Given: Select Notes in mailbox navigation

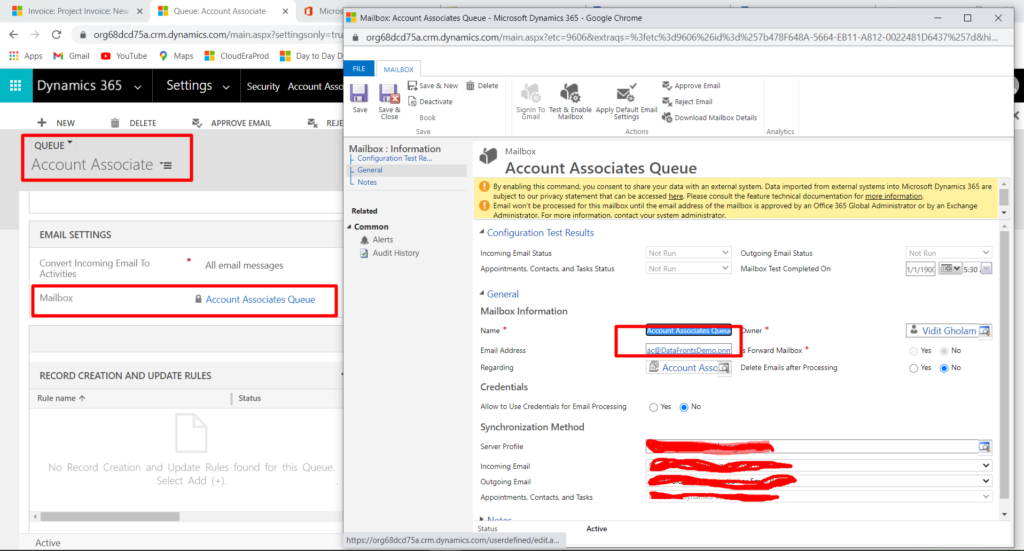Looking at the screenshot, I should (x=367, y=182).
